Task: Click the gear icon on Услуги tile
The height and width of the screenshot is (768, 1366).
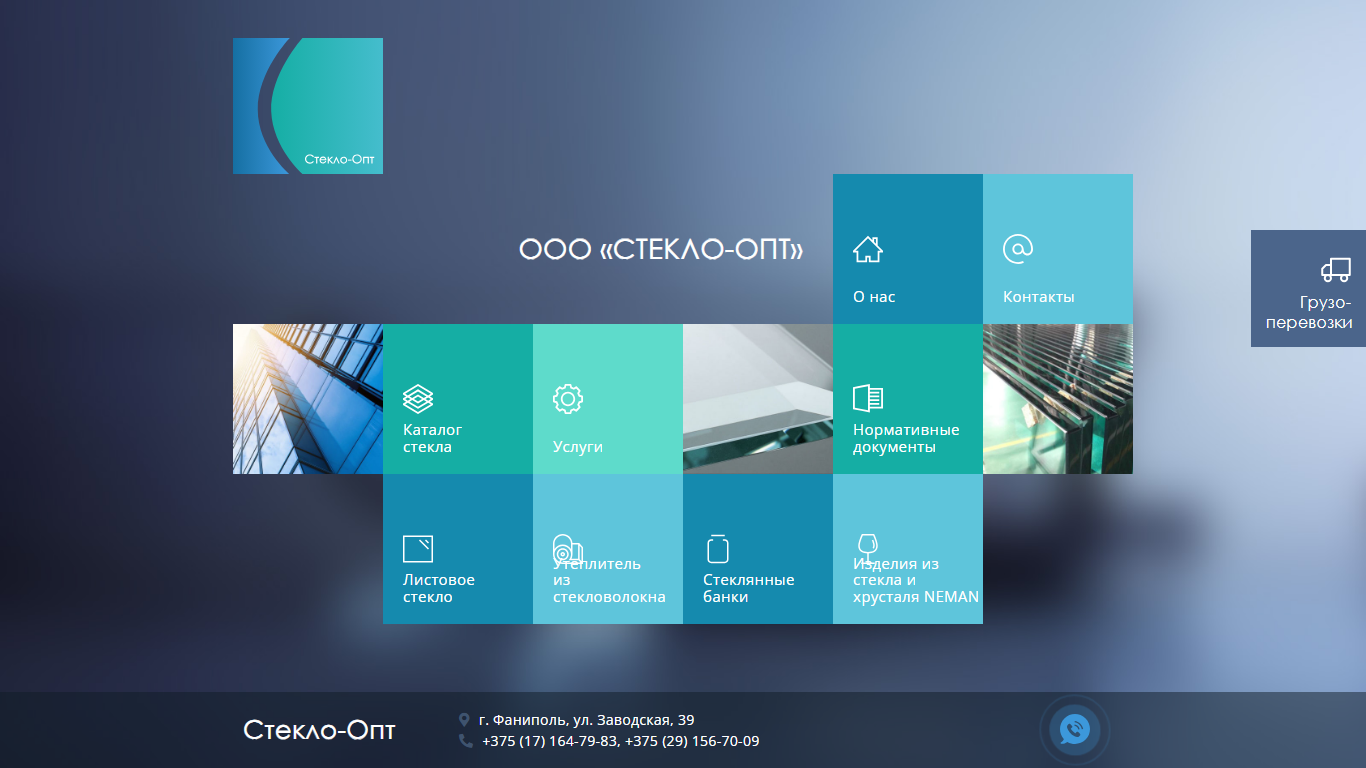Action: (x=568, y=399)
